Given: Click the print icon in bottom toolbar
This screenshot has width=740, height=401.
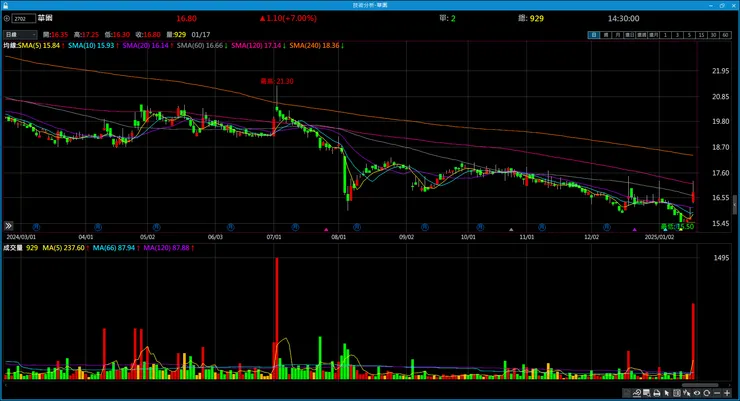Looking at the screenshot, I should coord(656,393).
